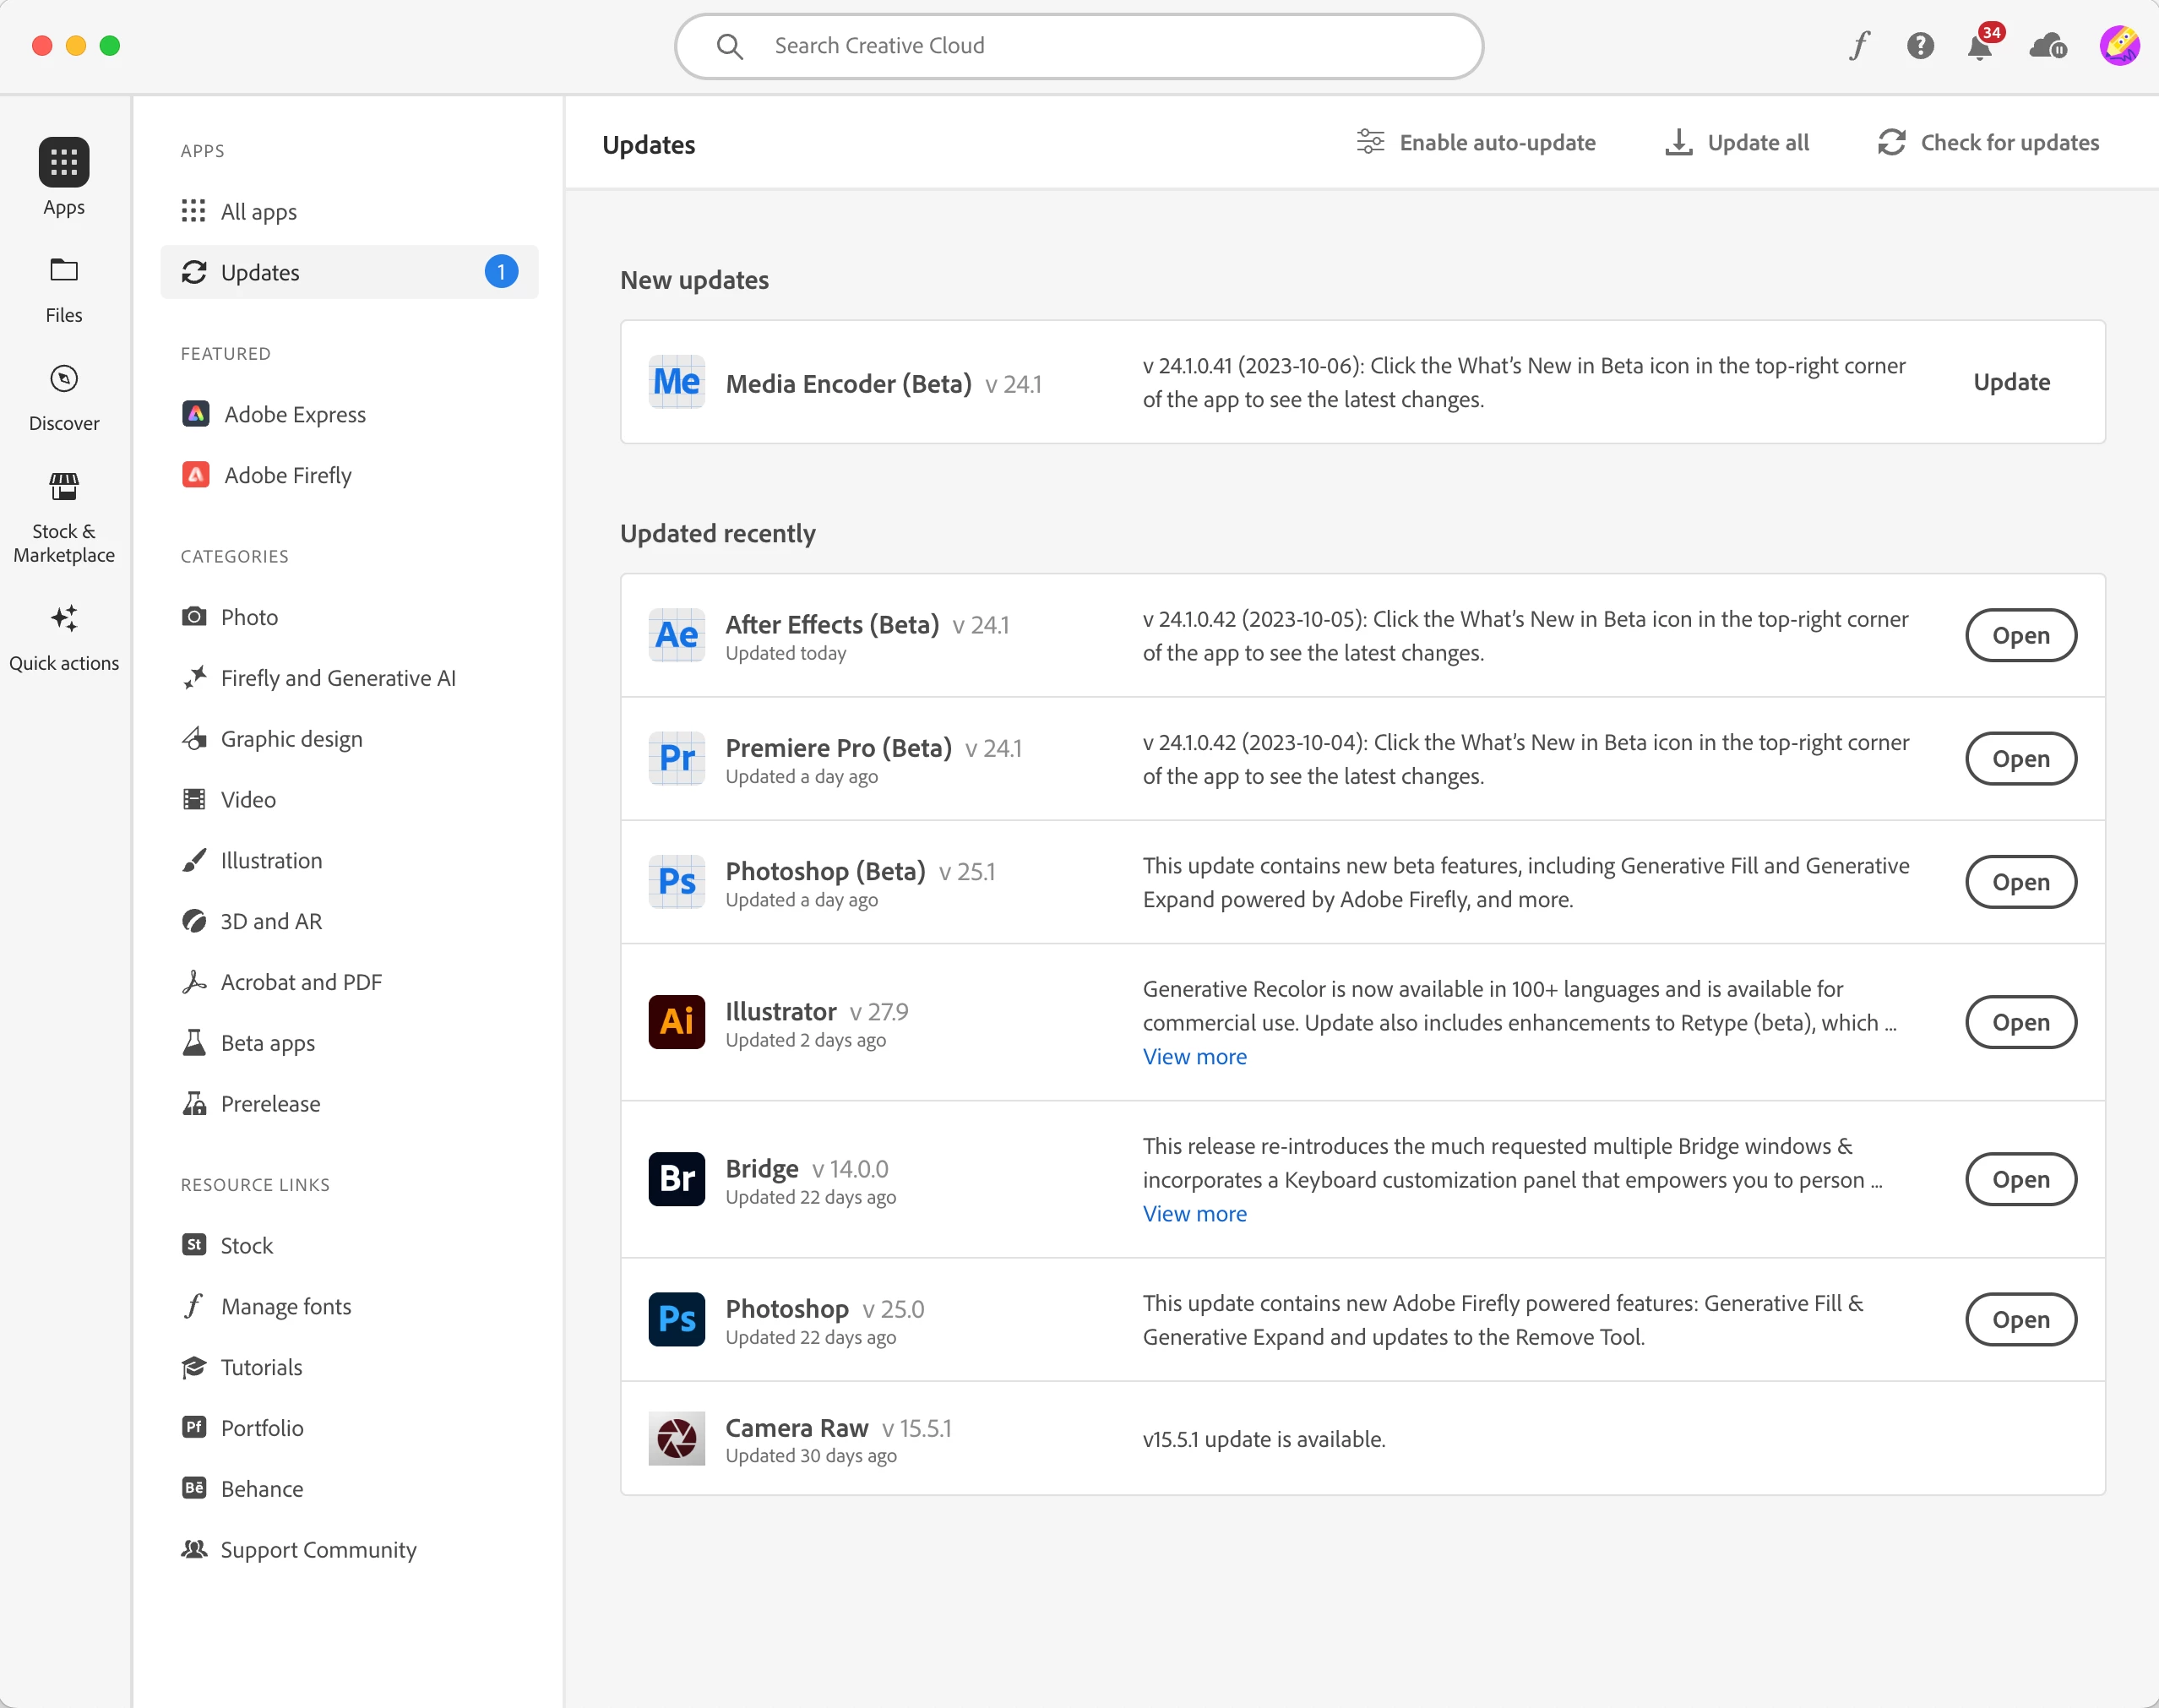Select All apps in sidebar
The width and height of the screenshot is (2159, 1708).
tap(258, 212)
